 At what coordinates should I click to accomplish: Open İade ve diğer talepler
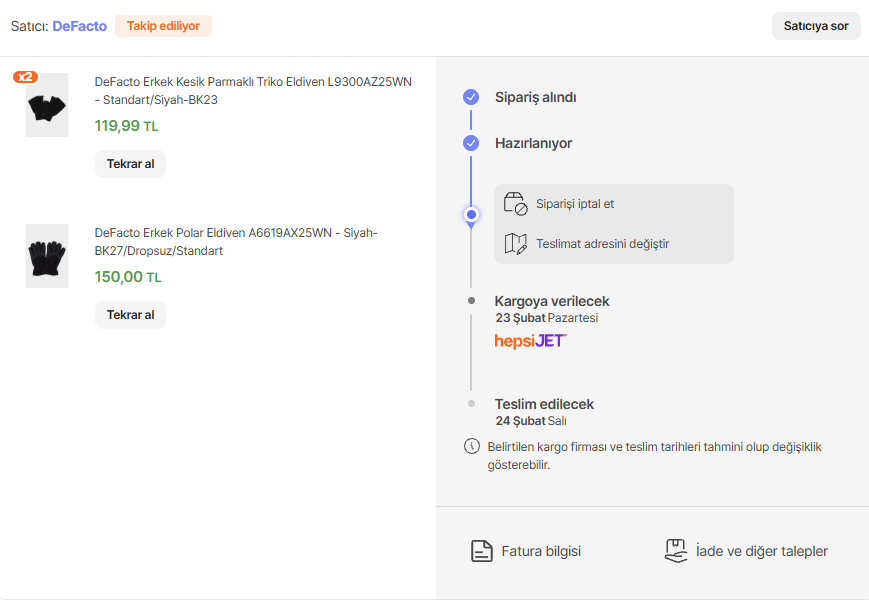click(761, 552)
